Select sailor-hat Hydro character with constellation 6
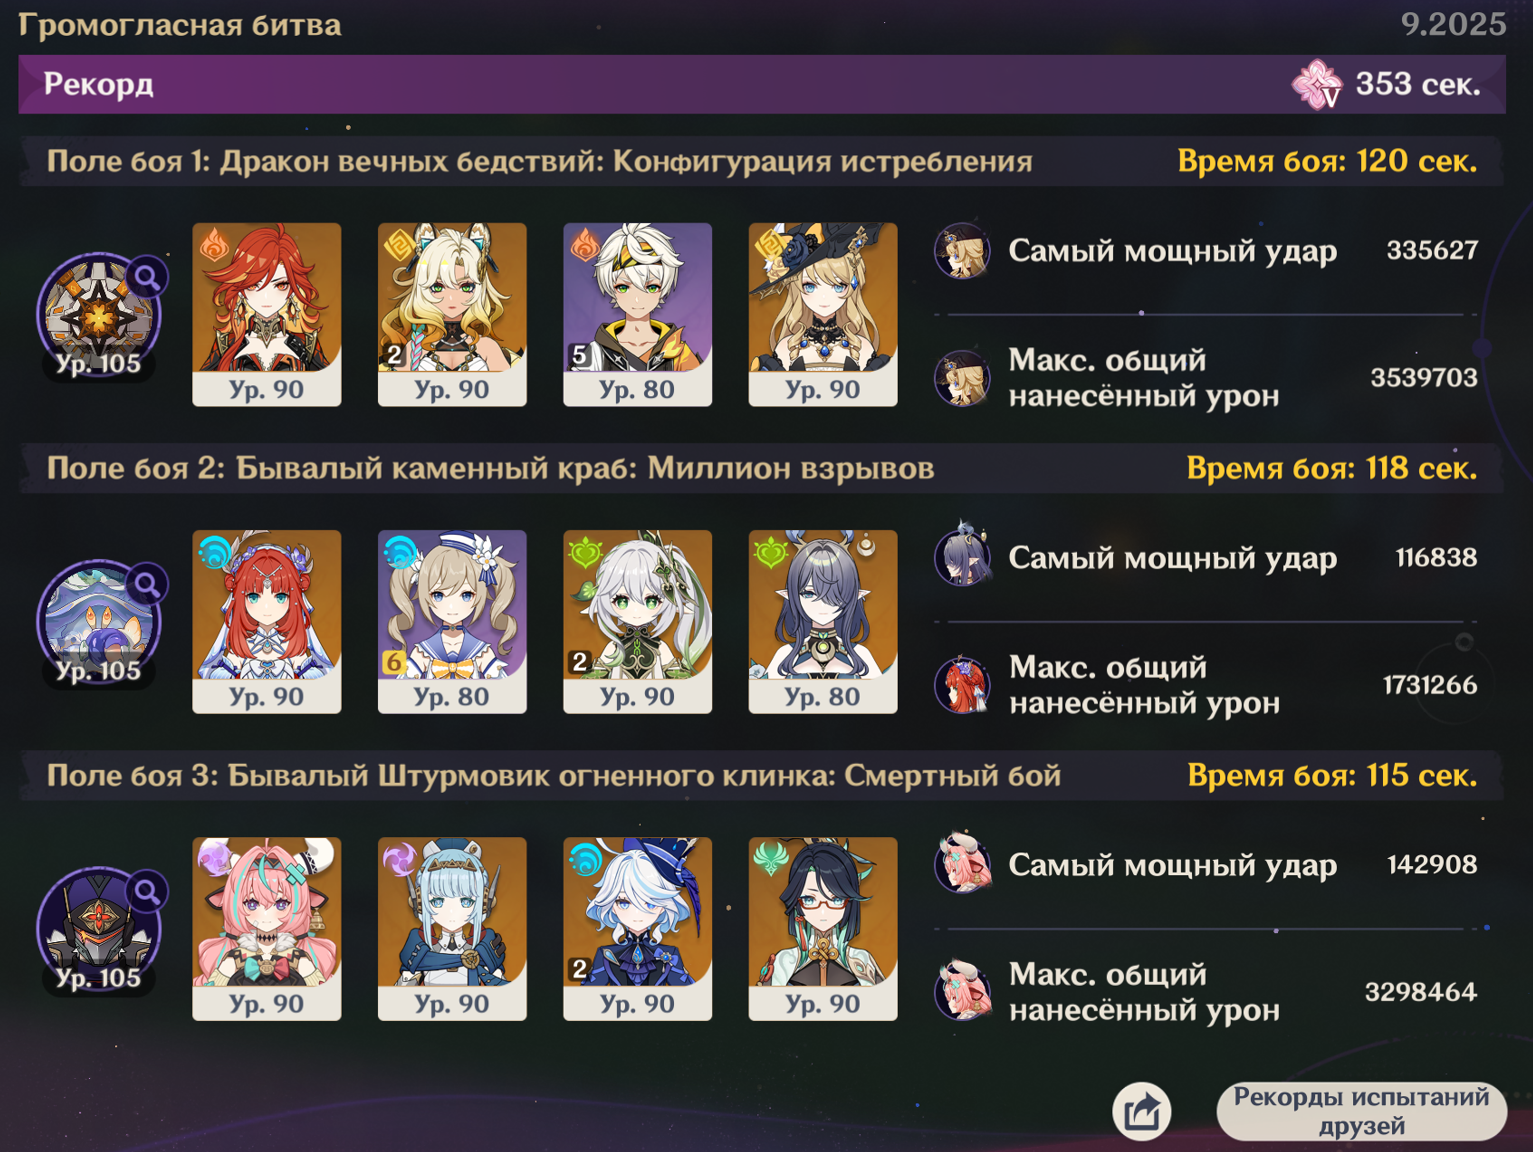 pyautogui.click(x=452, y=621)
